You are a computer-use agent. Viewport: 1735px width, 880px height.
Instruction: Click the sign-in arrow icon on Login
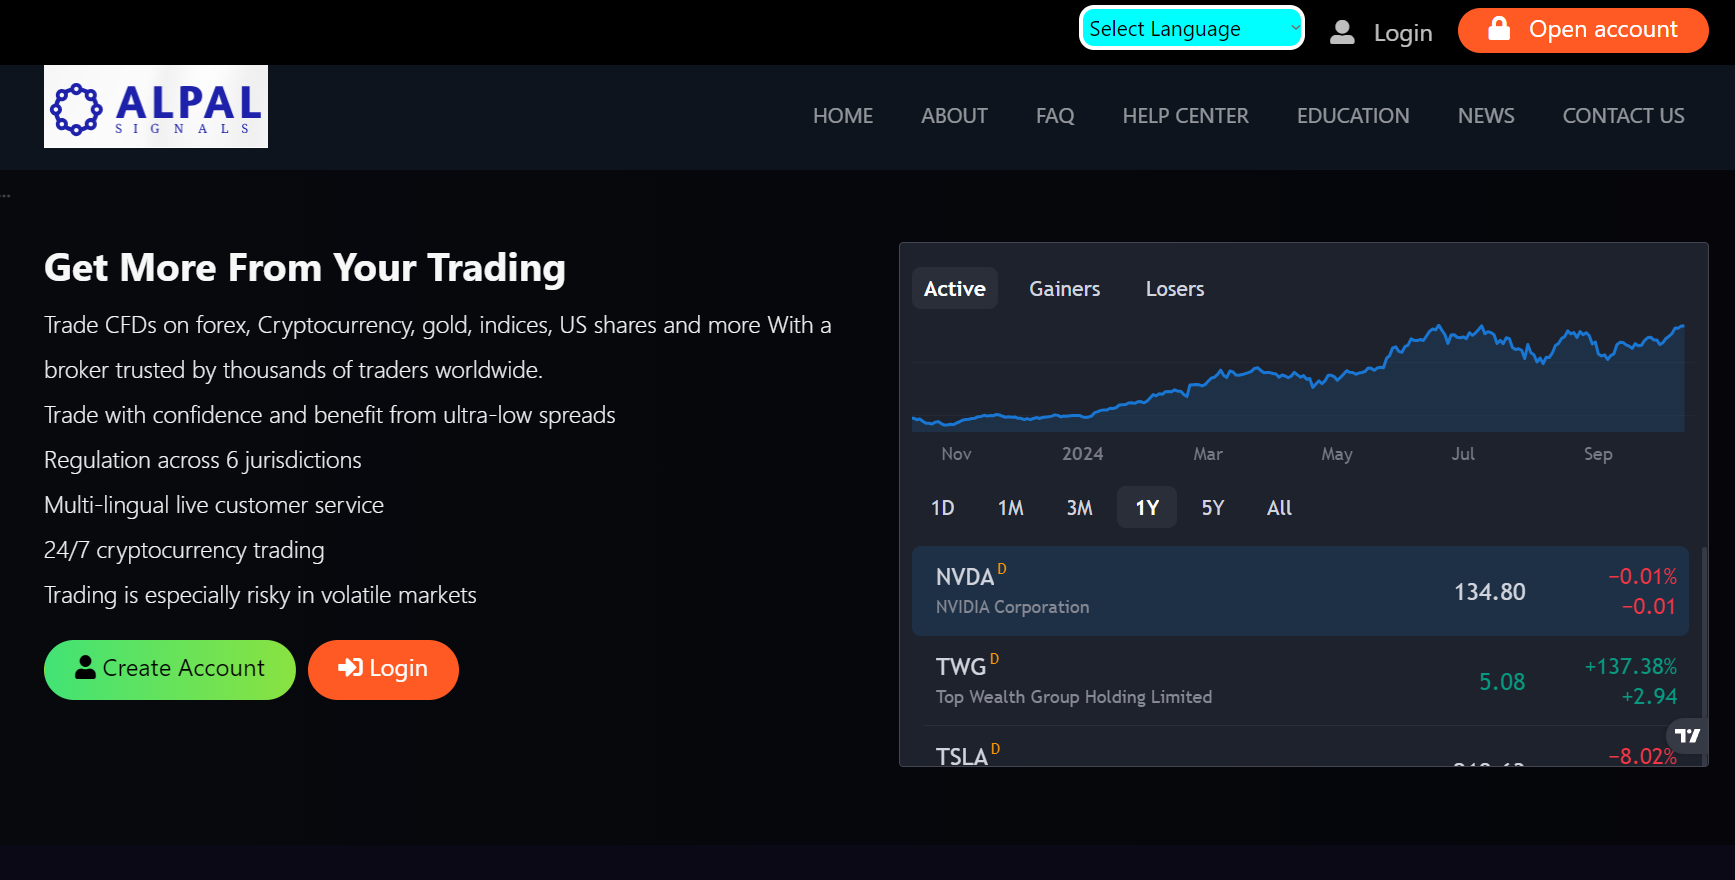click(350, 668)
